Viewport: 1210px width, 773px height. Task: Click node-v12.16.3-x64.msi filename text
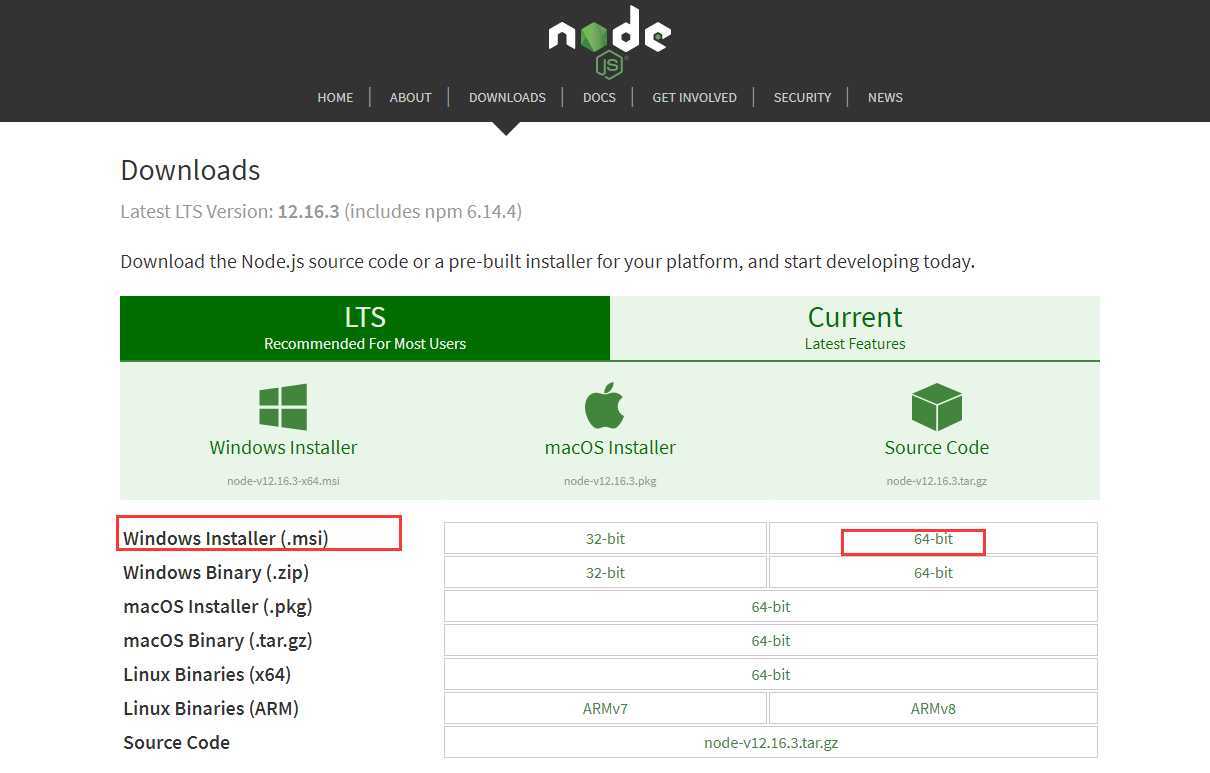coord(283,481)
